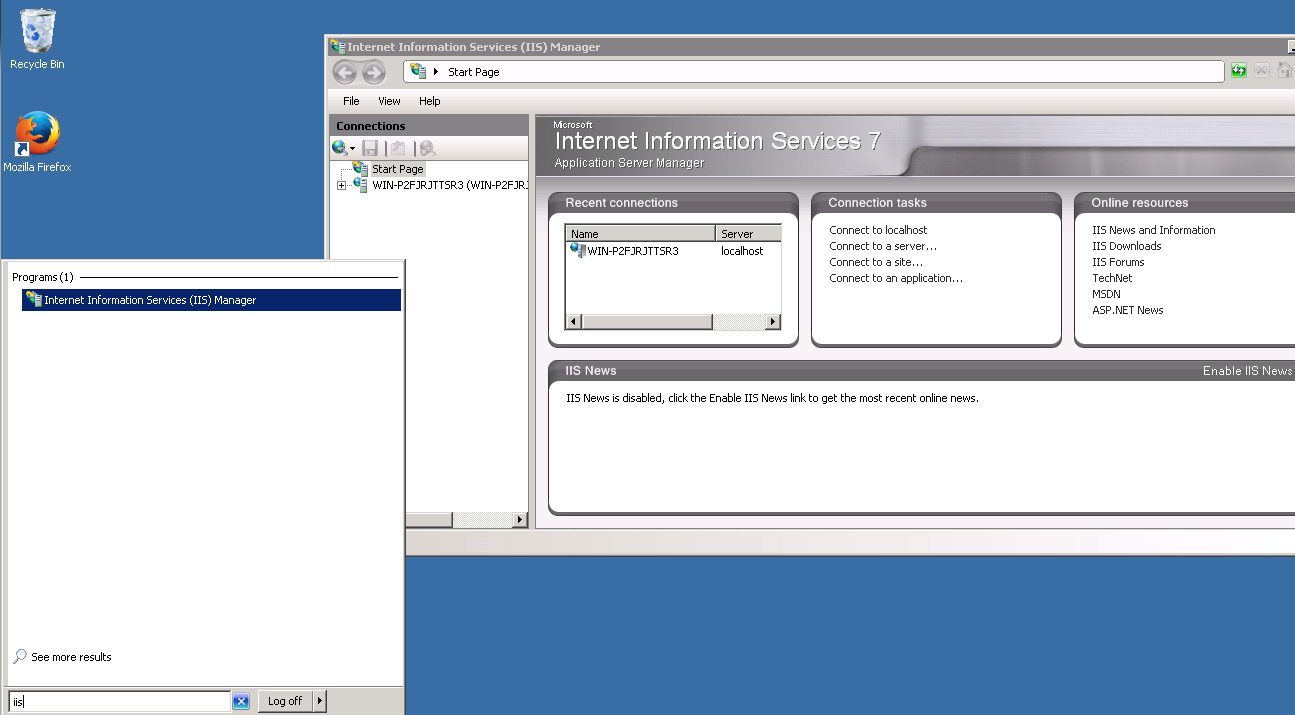Click the Delete Connection icon in Connections toolbar
This screenshot has height=715, width=1295.
click(427, 148)
